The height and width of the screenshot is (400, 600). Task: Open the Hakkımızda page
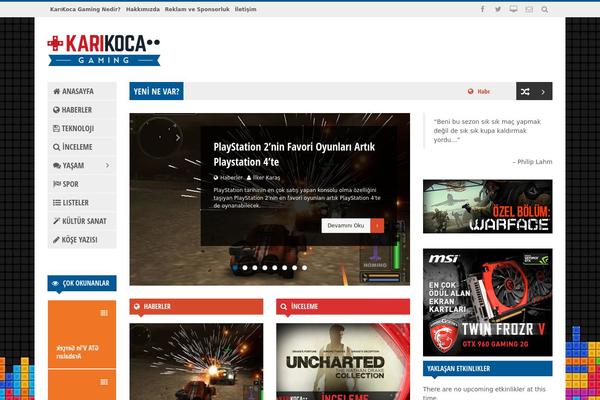(143, 9)
